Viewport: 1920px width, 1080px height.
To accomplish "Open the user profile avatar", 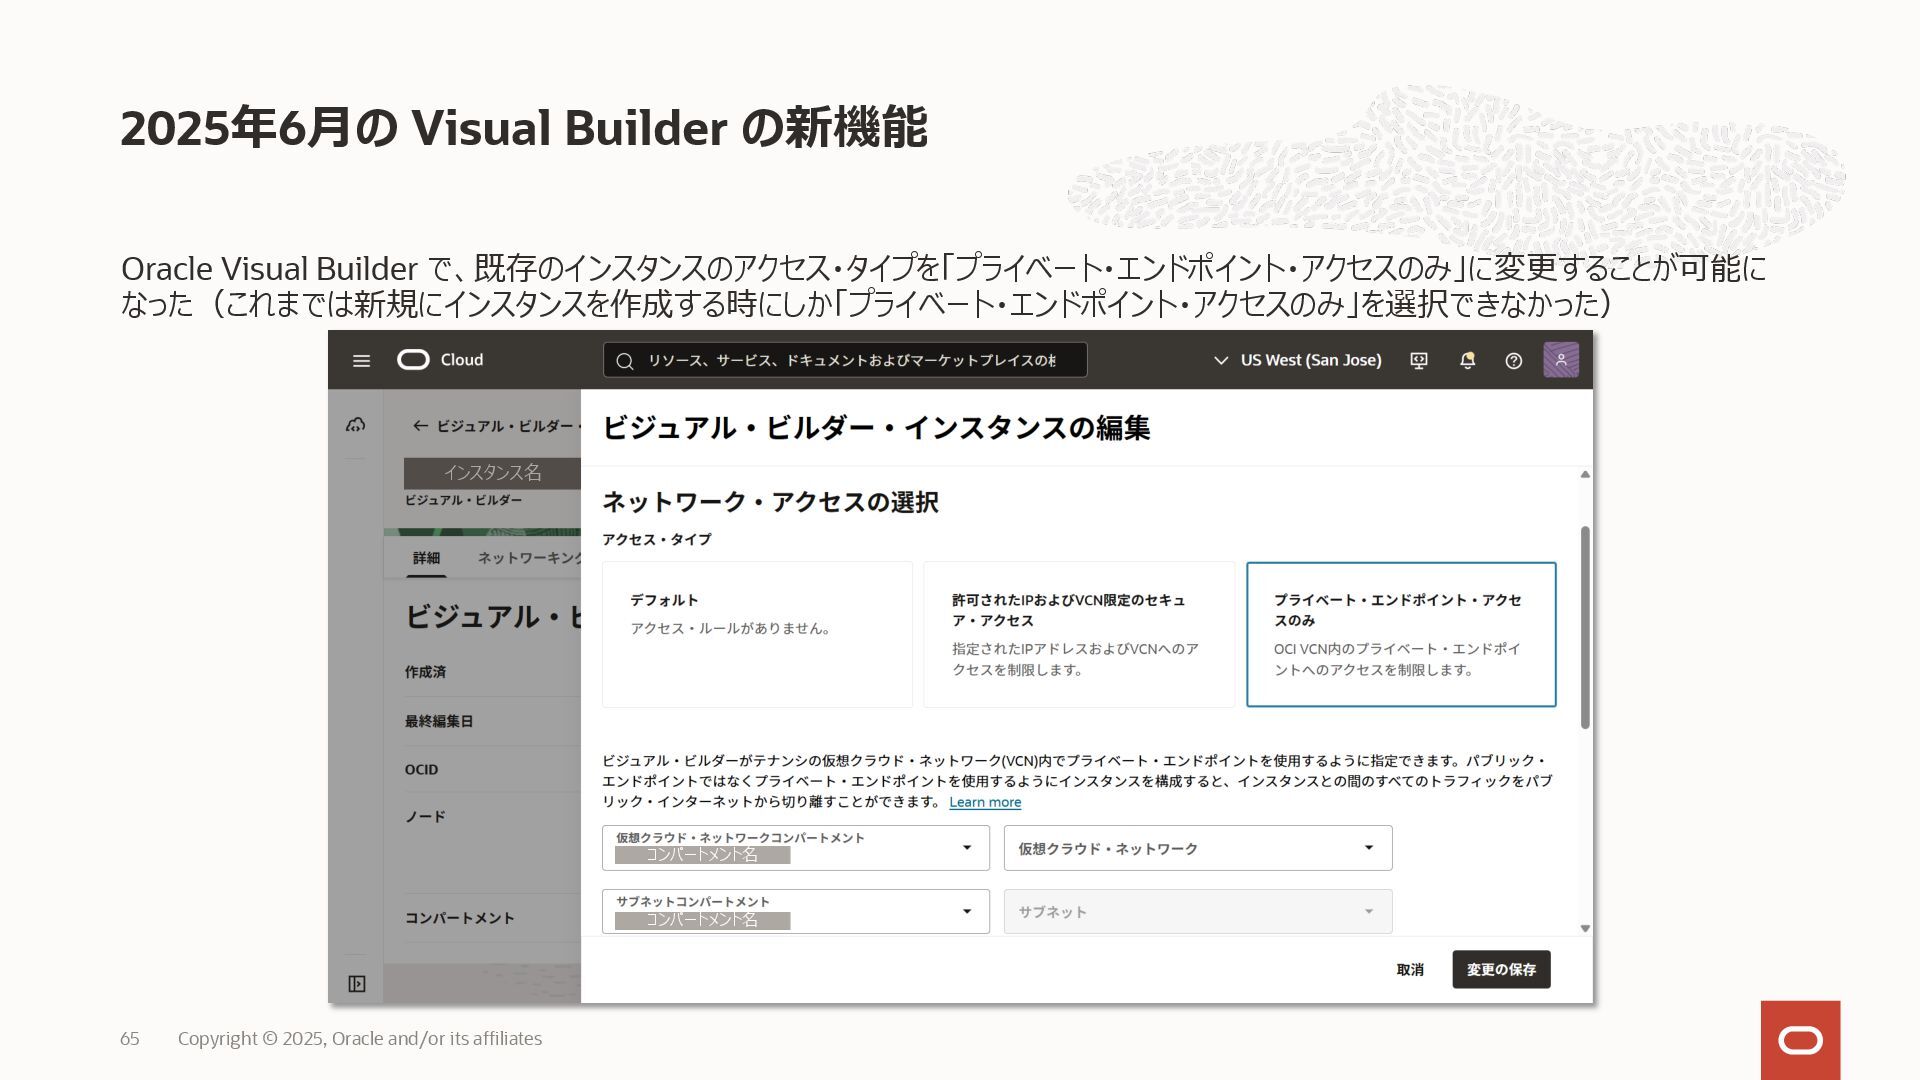I will click(x=1561, y=360).
